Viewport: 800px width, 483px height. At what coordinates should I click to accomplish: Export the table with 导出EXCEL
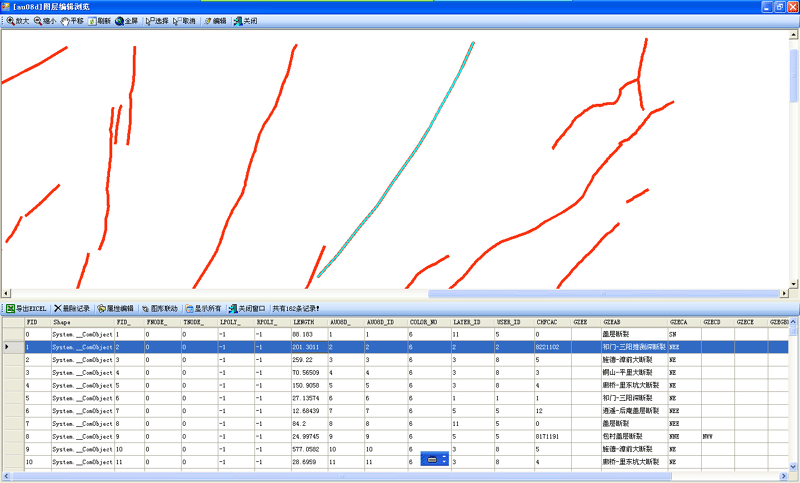(x=26, y=309)
